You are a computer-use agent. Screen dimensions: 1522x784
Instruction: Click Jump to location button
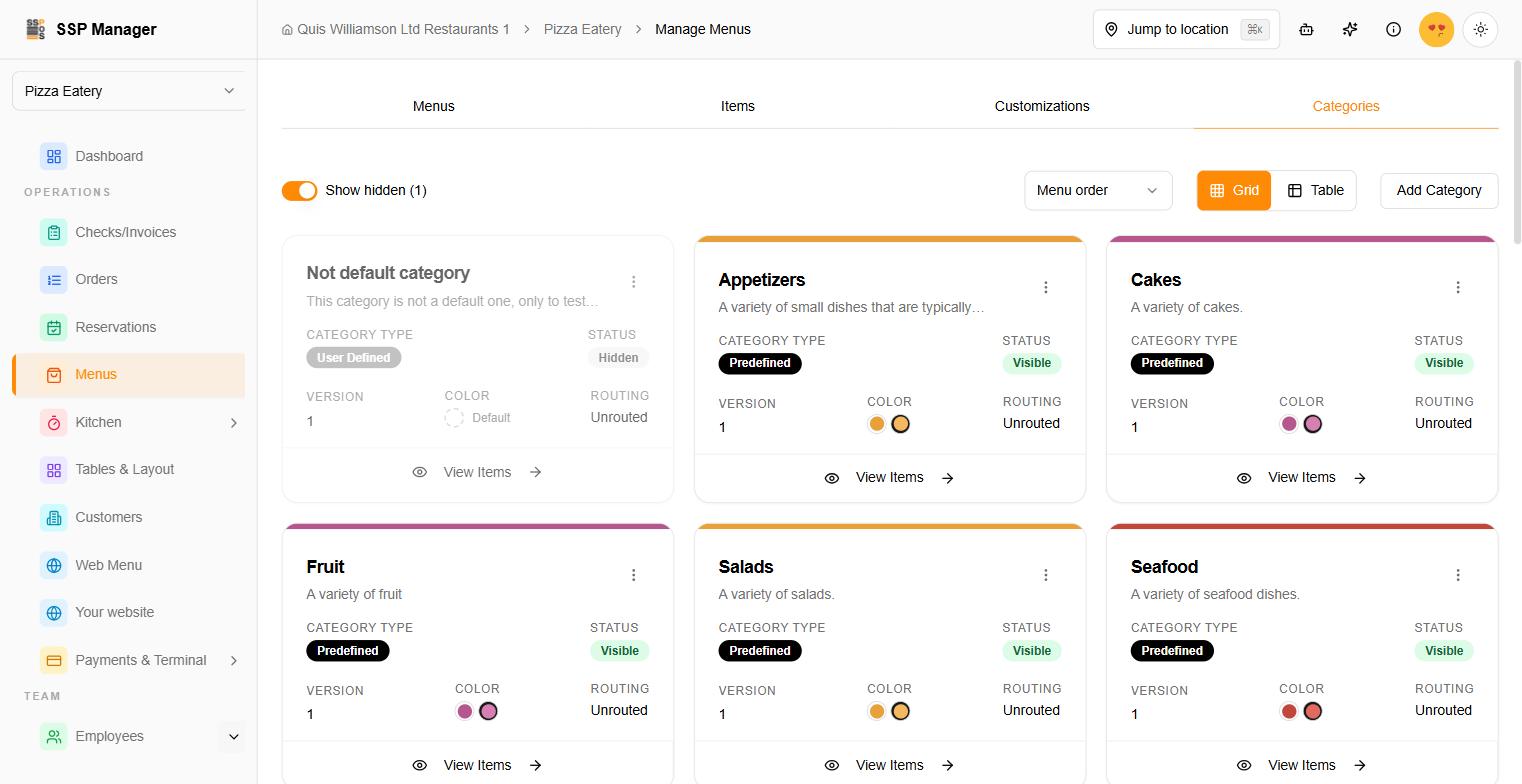pos(1186,29)
